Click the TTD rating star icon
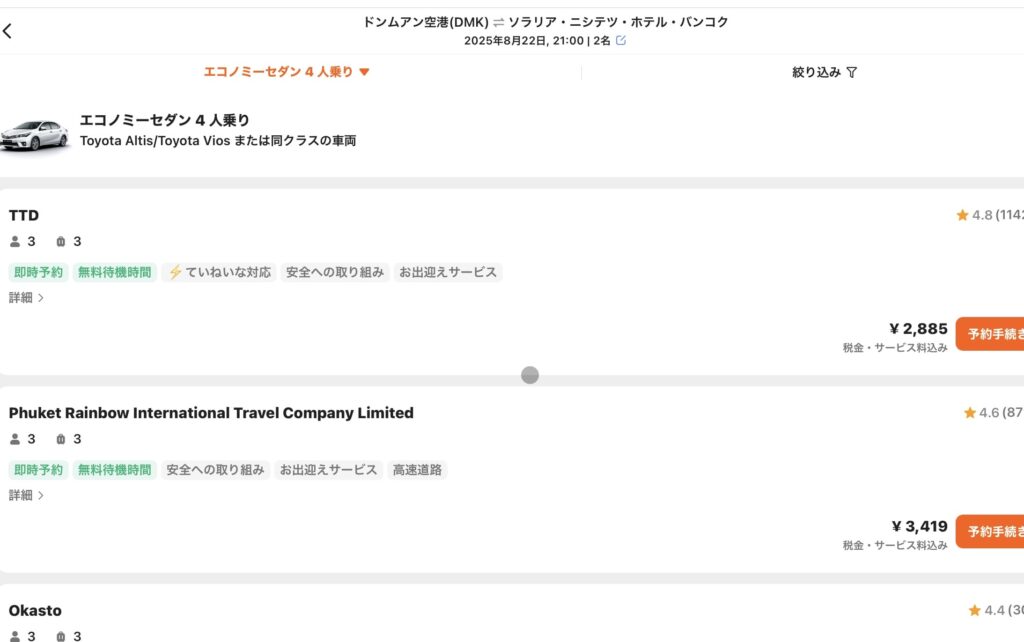 click(x=962, y=215)
